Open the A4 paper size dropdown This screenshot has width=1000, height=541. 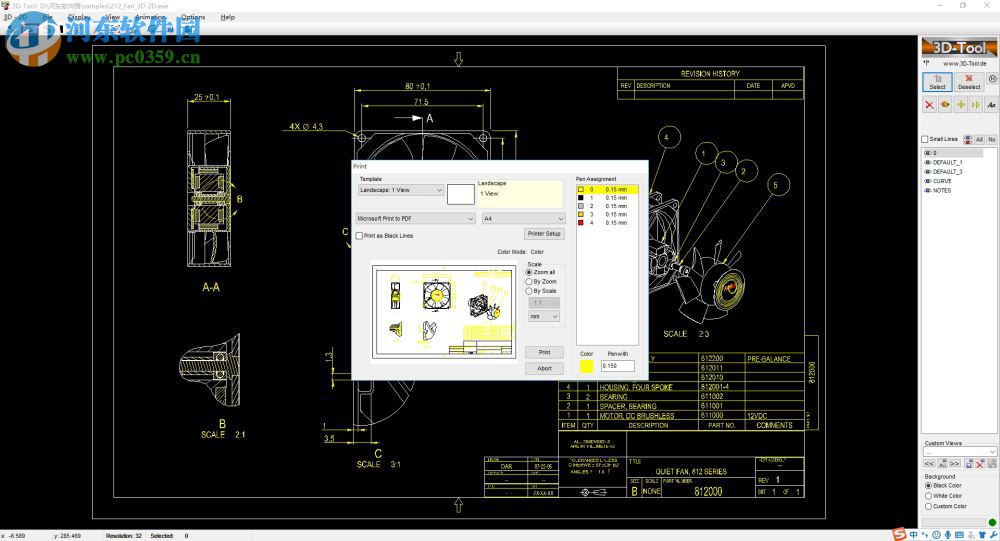[523, 218]
